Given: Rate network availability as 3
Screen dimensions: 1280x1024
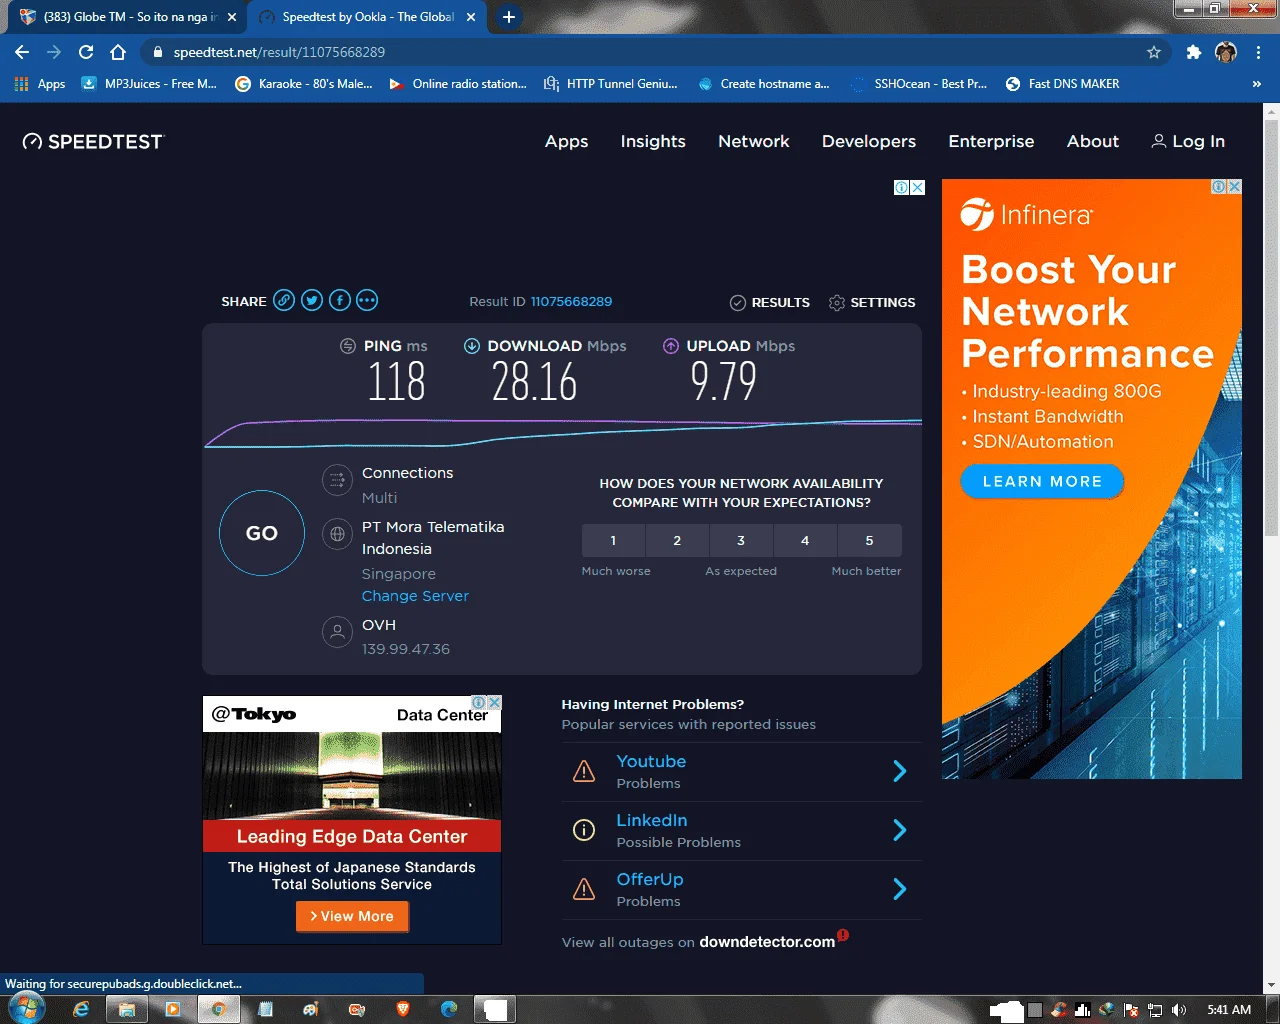Looking at the screenshot, I should (x=741, y=540).
